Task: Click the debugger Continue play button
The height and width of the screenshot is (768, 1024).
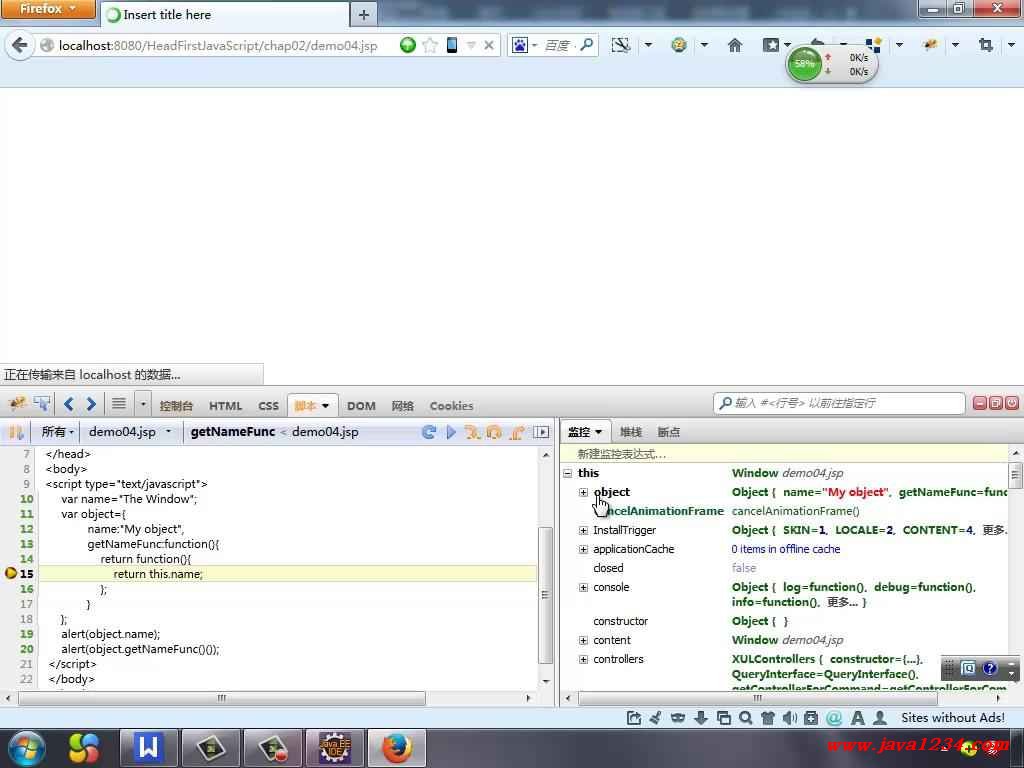Action: point(451,432)
